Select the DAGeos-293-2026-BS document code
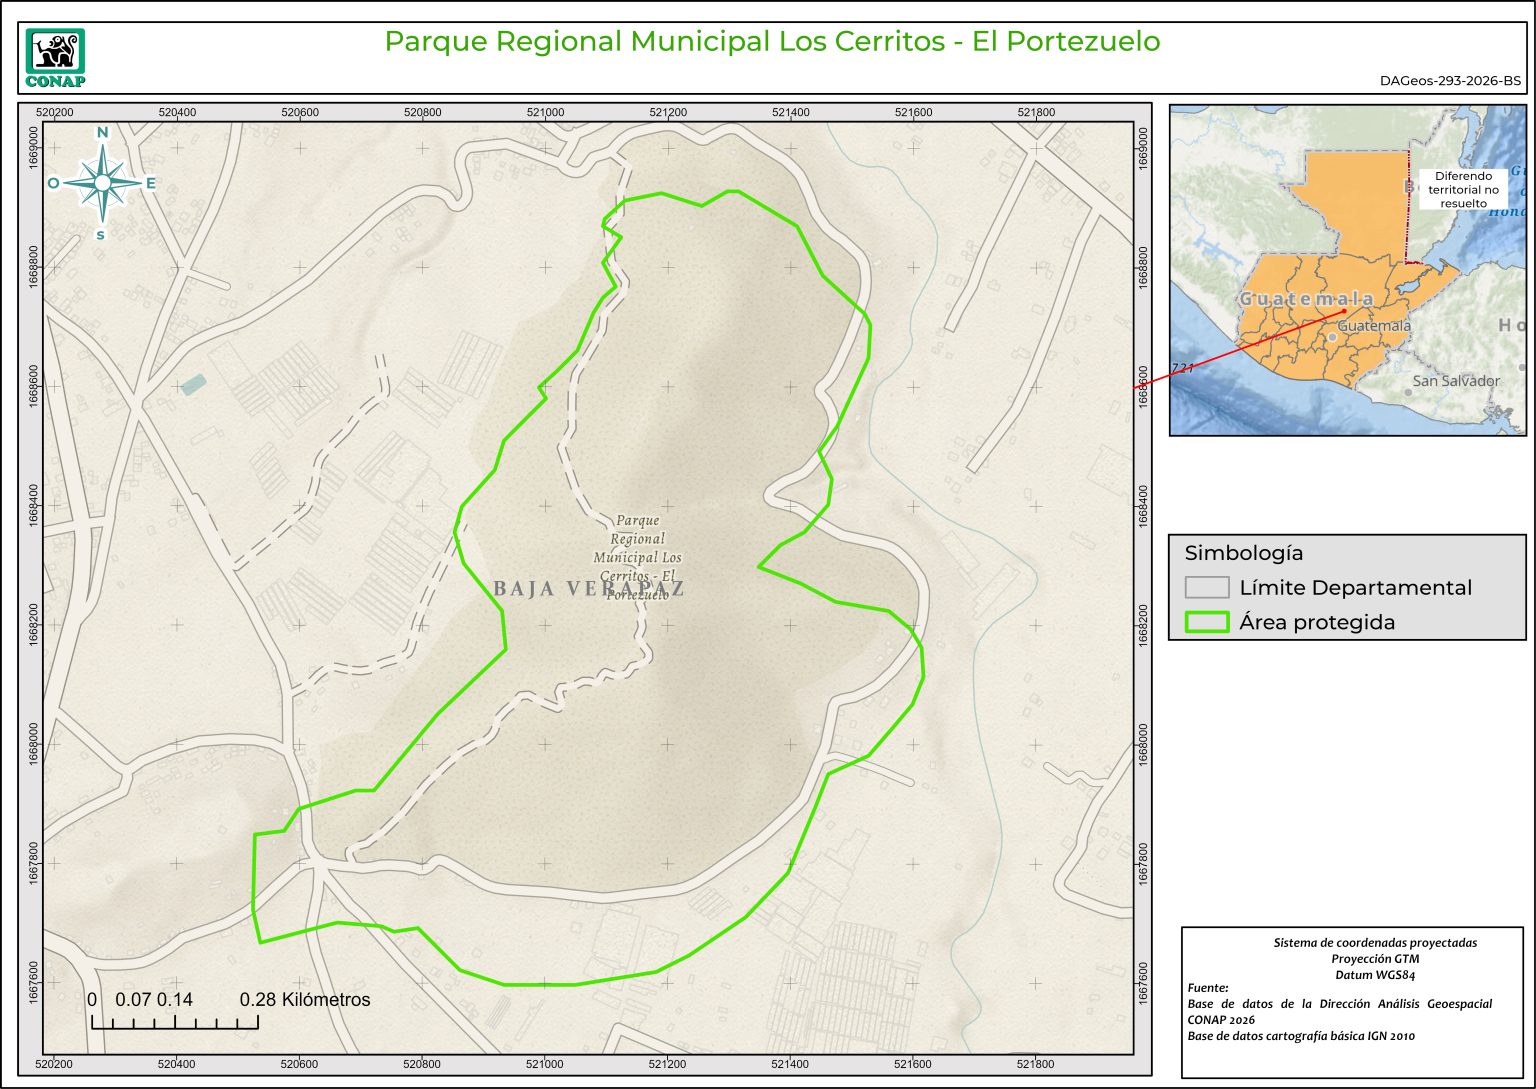The width and height of the screenshot is (1536, 1089). tap(1450, 81)
